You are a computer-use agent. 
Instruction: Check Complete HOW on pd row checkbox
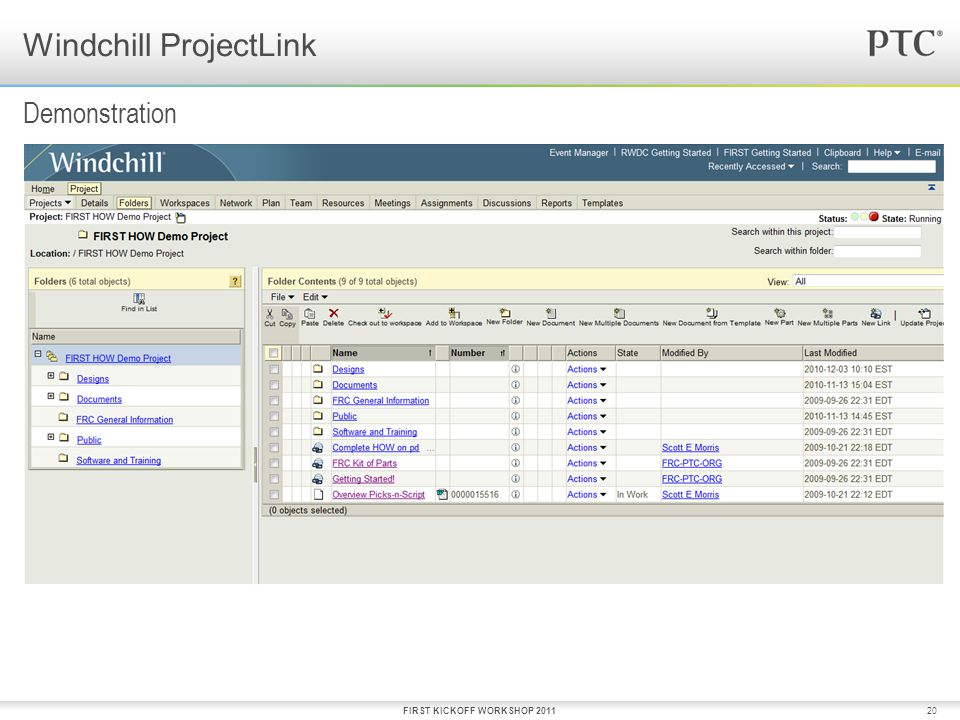point(274,448)
